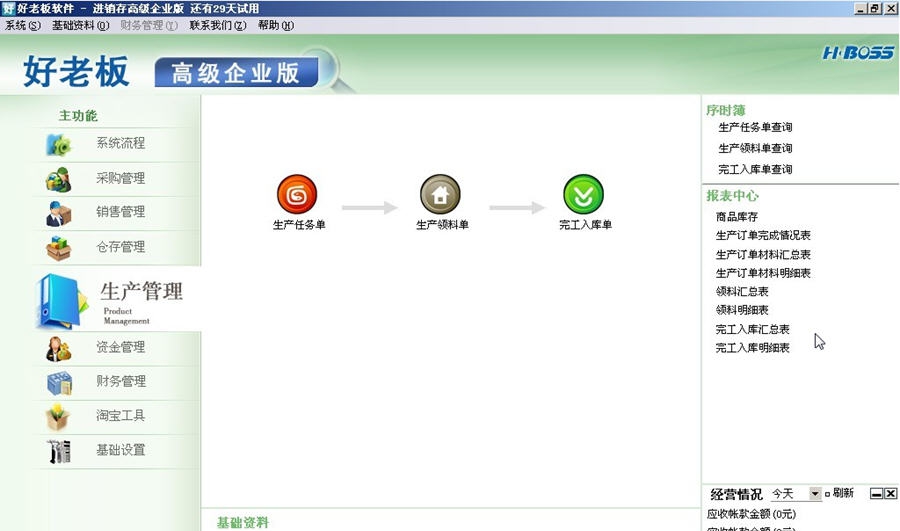
Task: Open the 完工入库单 green arrow icon
Action: (583, 195)
